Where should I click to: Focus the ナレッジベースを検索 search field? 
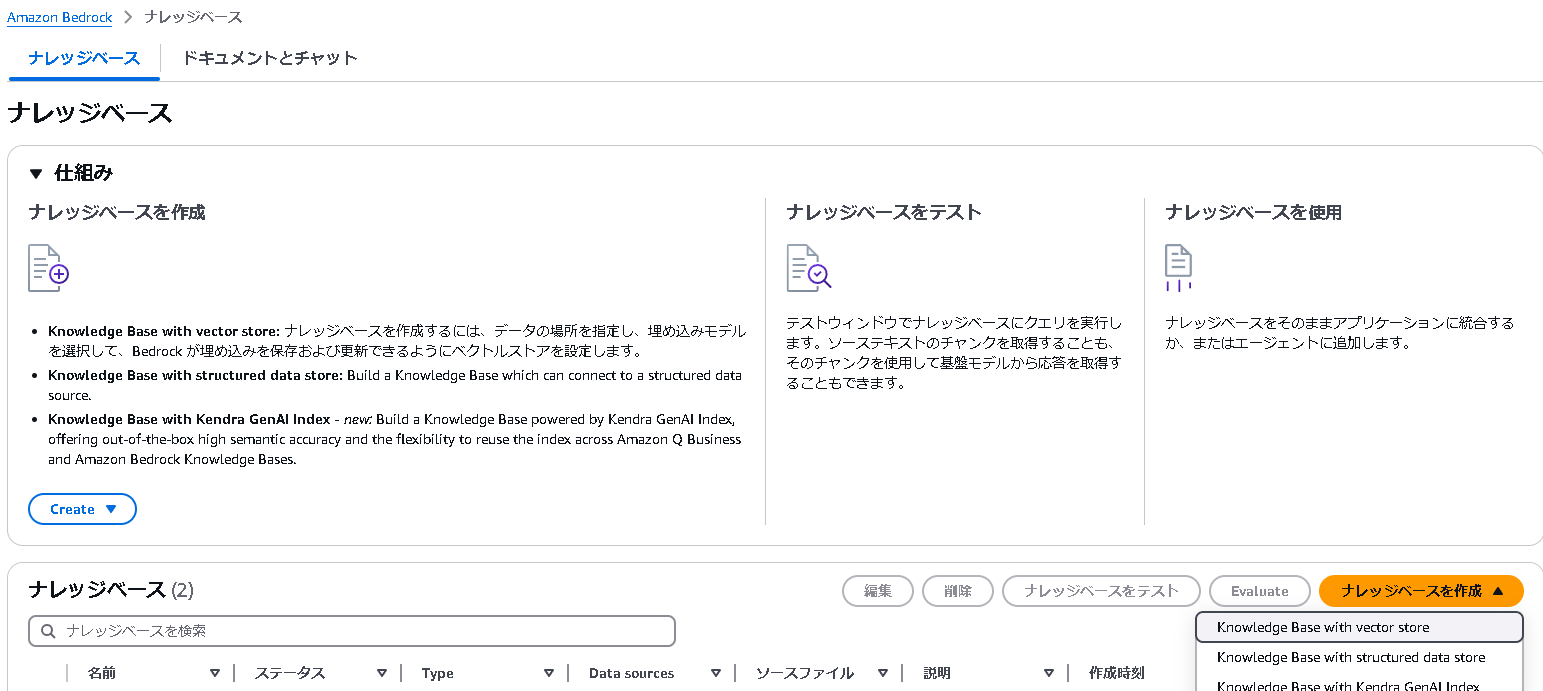tap(352, 631)
